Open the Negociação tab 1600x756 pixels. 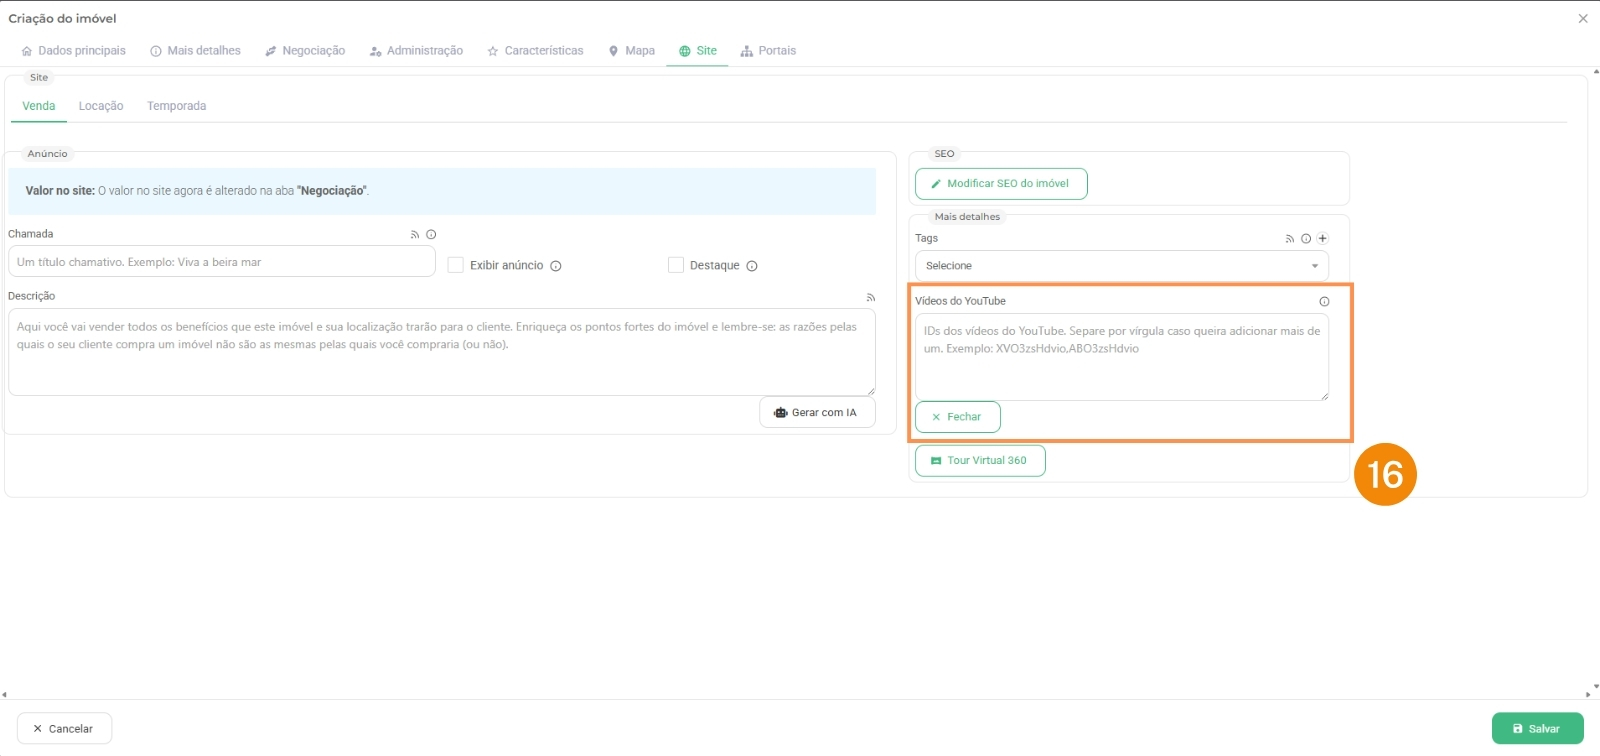click(305, 51)
